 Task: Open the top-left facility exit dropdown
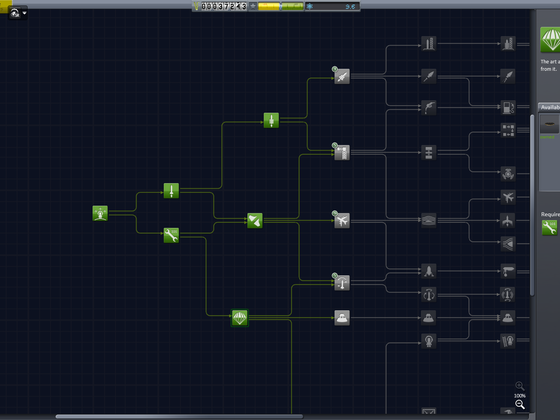pyautogui.click(x=18, y=13)
